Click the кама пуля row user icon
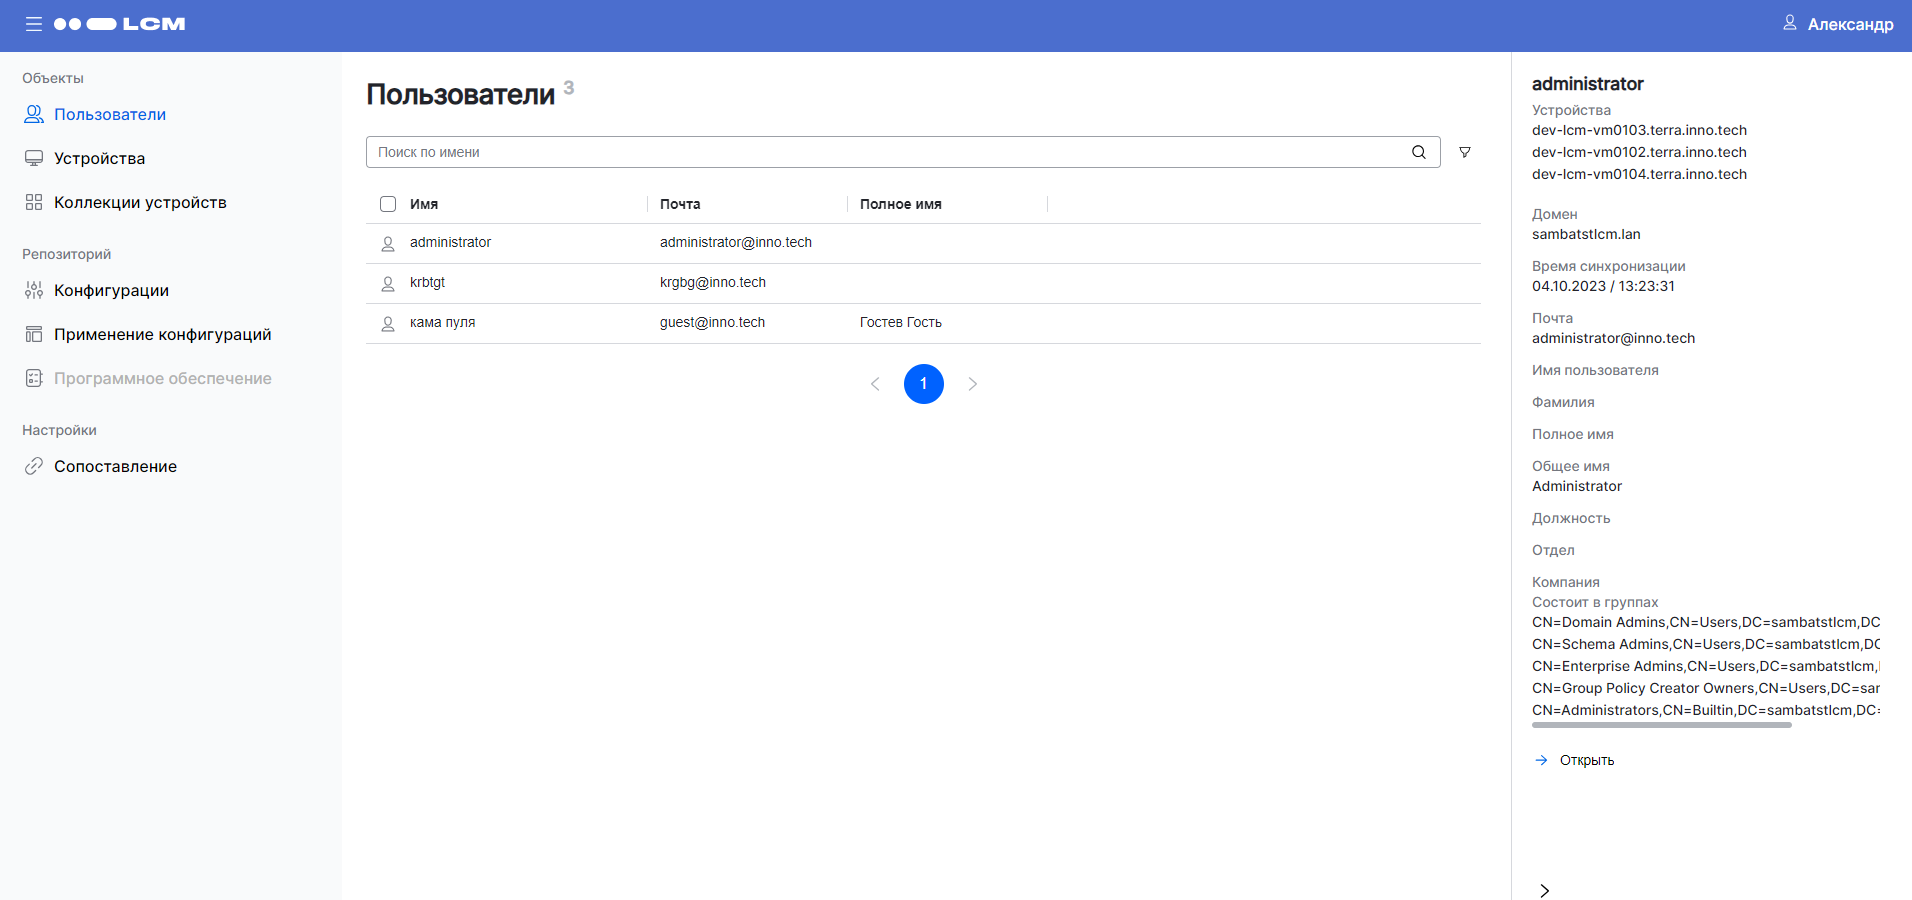 pos(388,323)
